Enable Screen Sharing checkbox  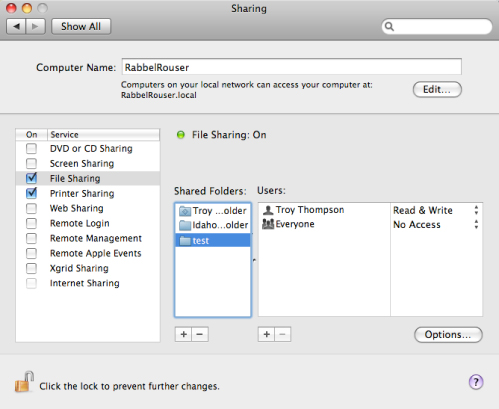[31, 163]
